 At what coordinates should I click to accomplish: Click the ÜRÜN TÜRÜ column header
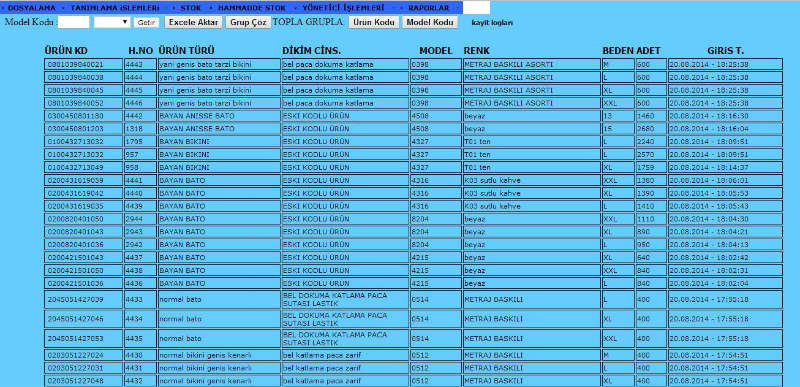point(186,51)
